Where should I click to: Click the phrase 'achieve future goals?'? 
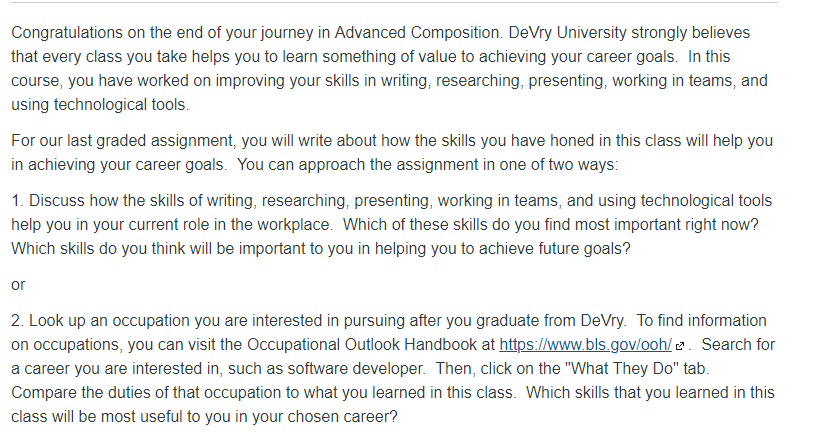[555, 248]
